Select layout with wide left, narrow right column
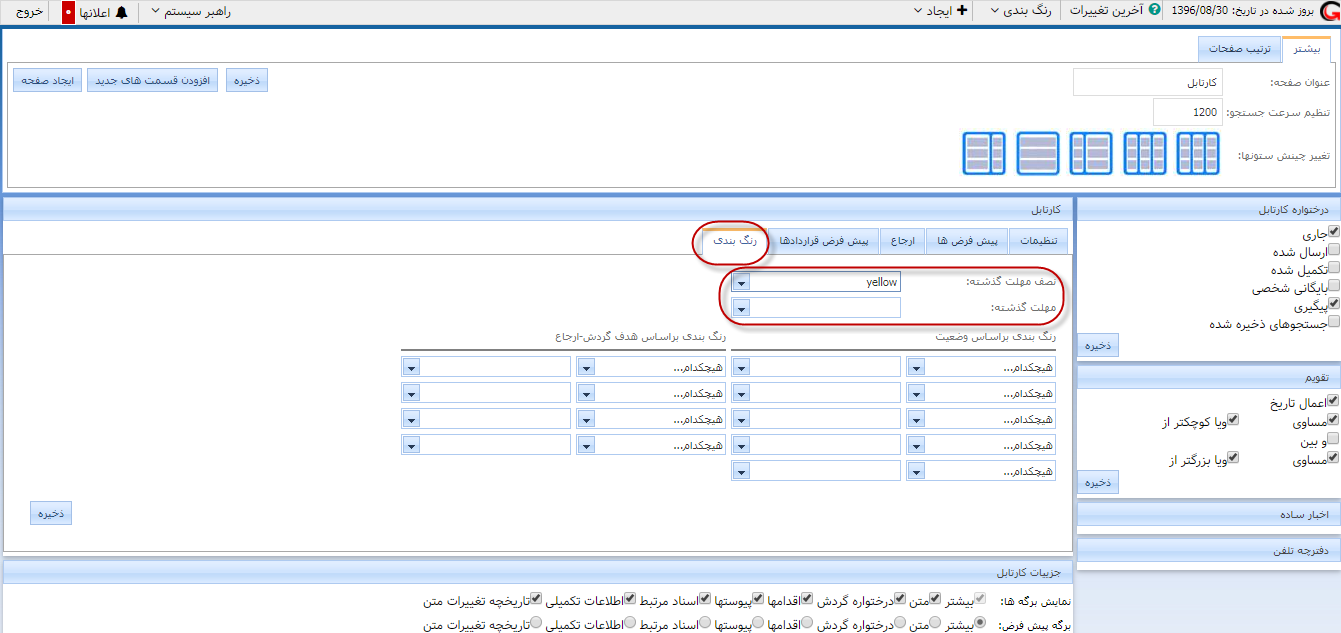Viewport: 1341px width, 633px height. (983, 154)
